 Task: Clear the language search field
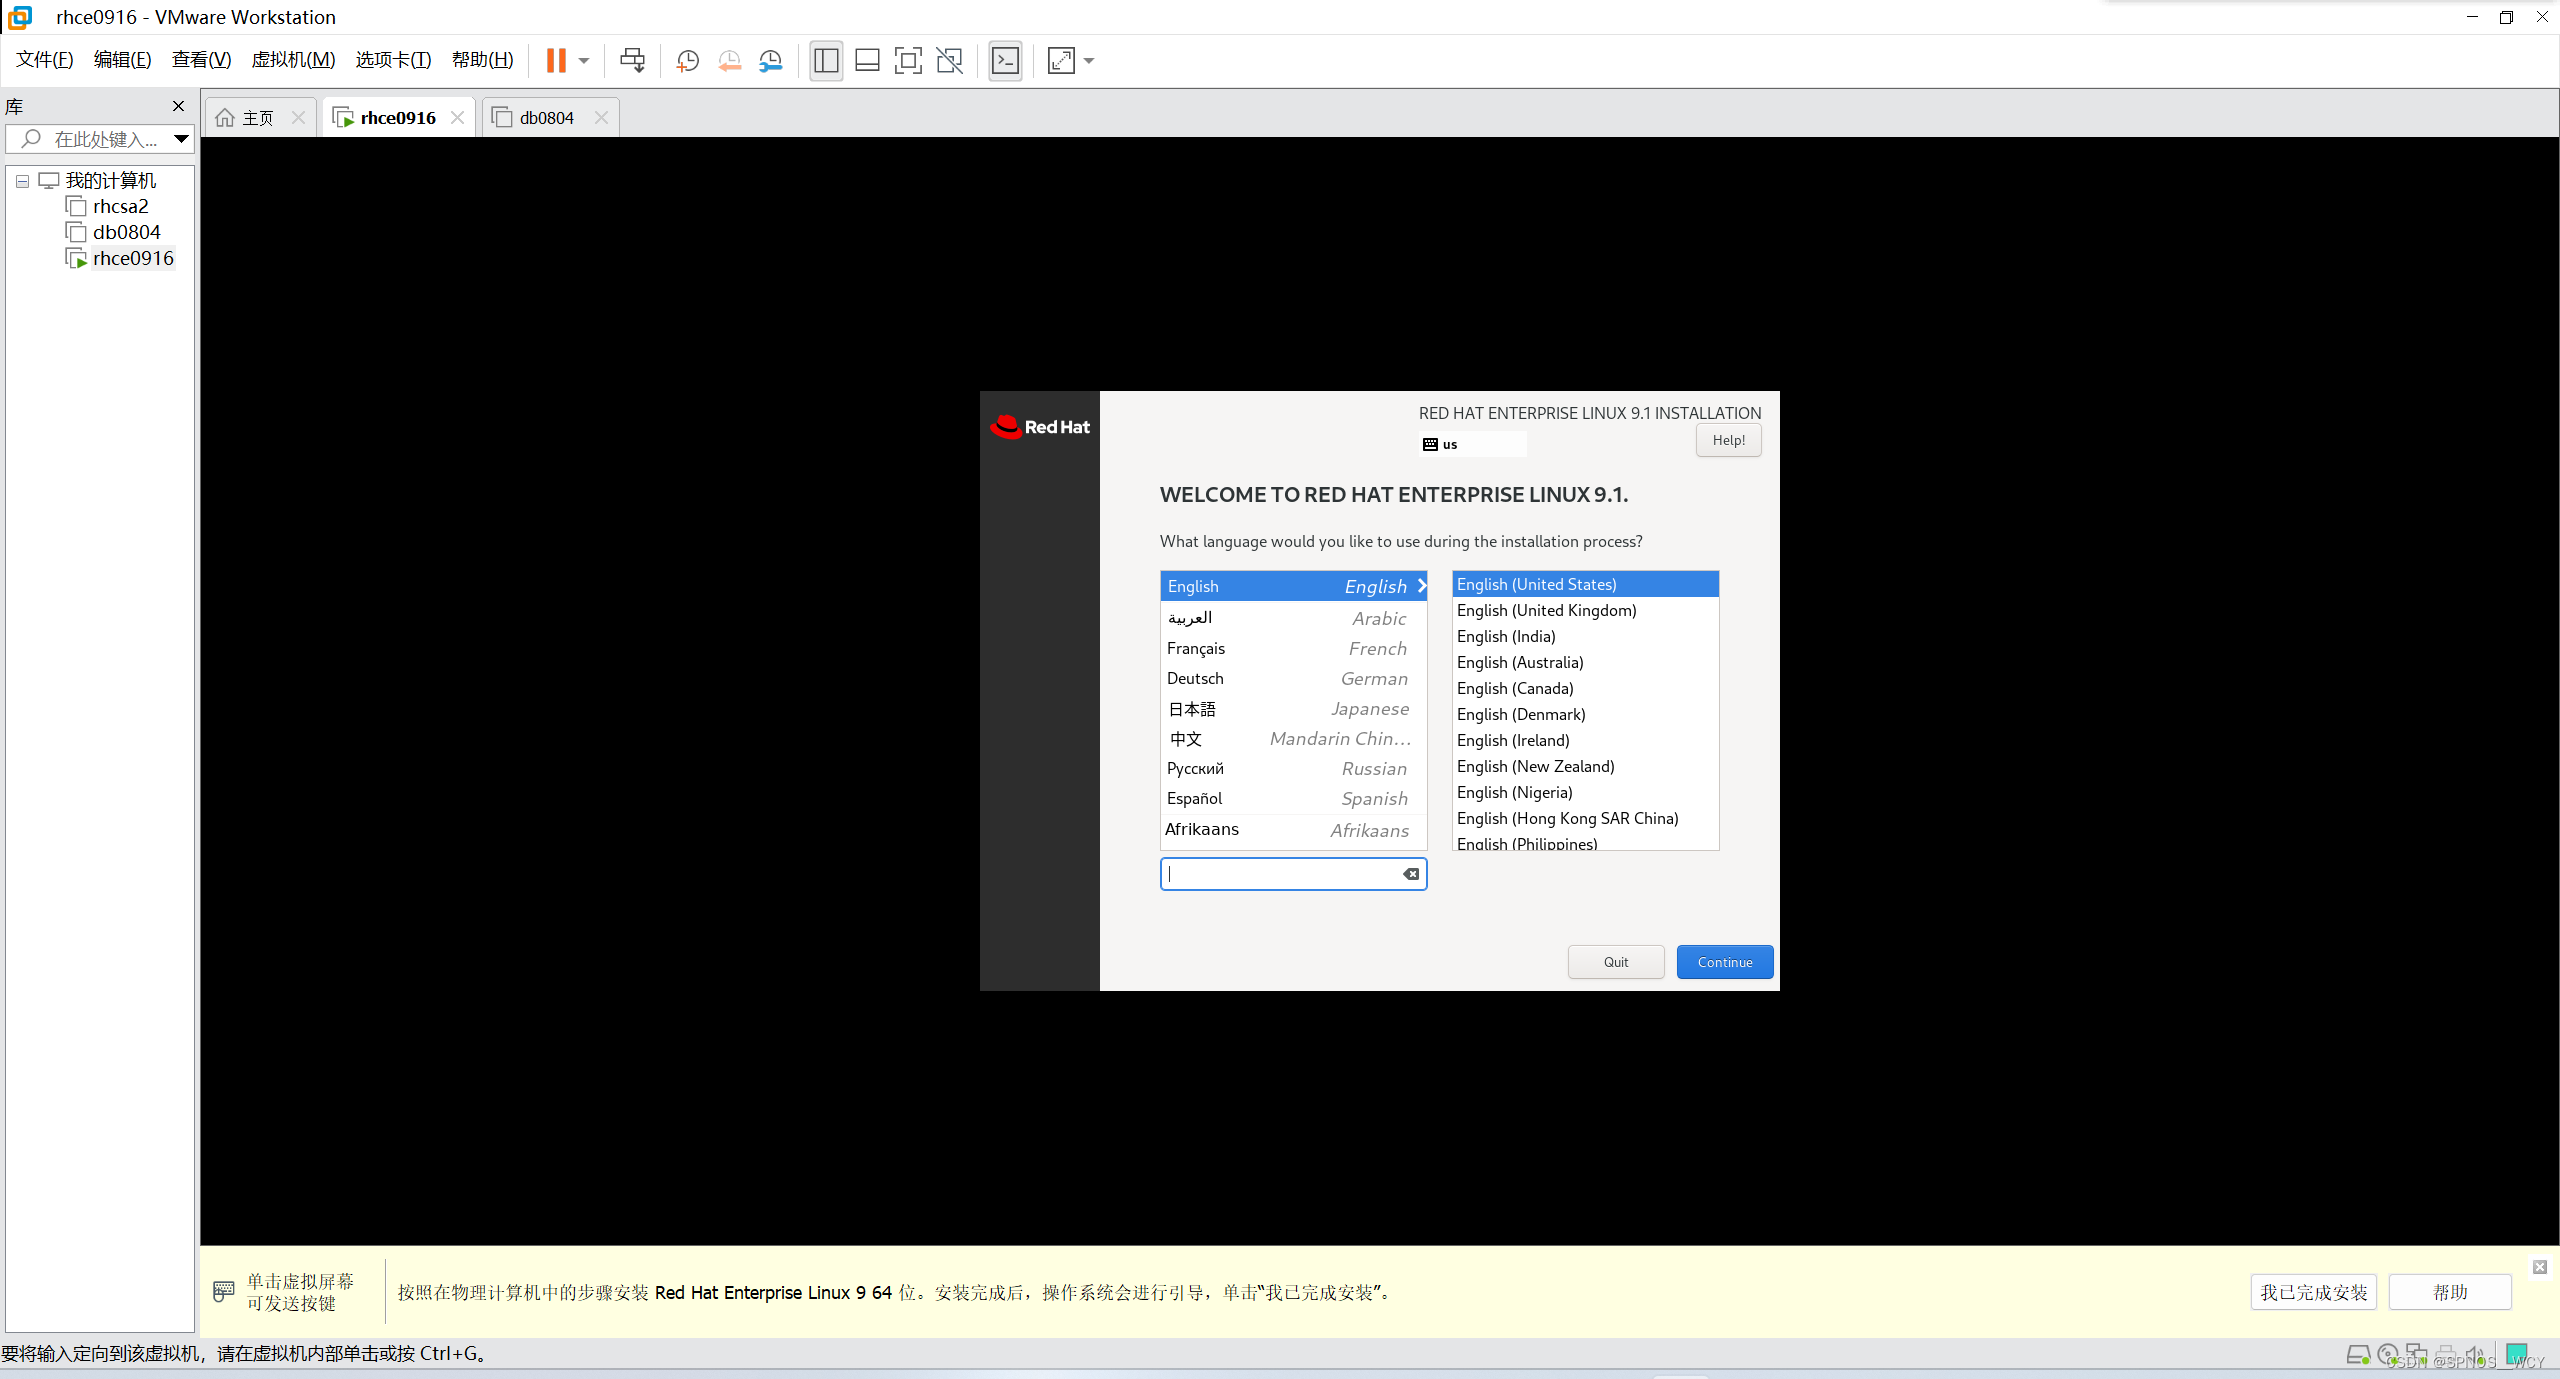tap(1411, 873)
